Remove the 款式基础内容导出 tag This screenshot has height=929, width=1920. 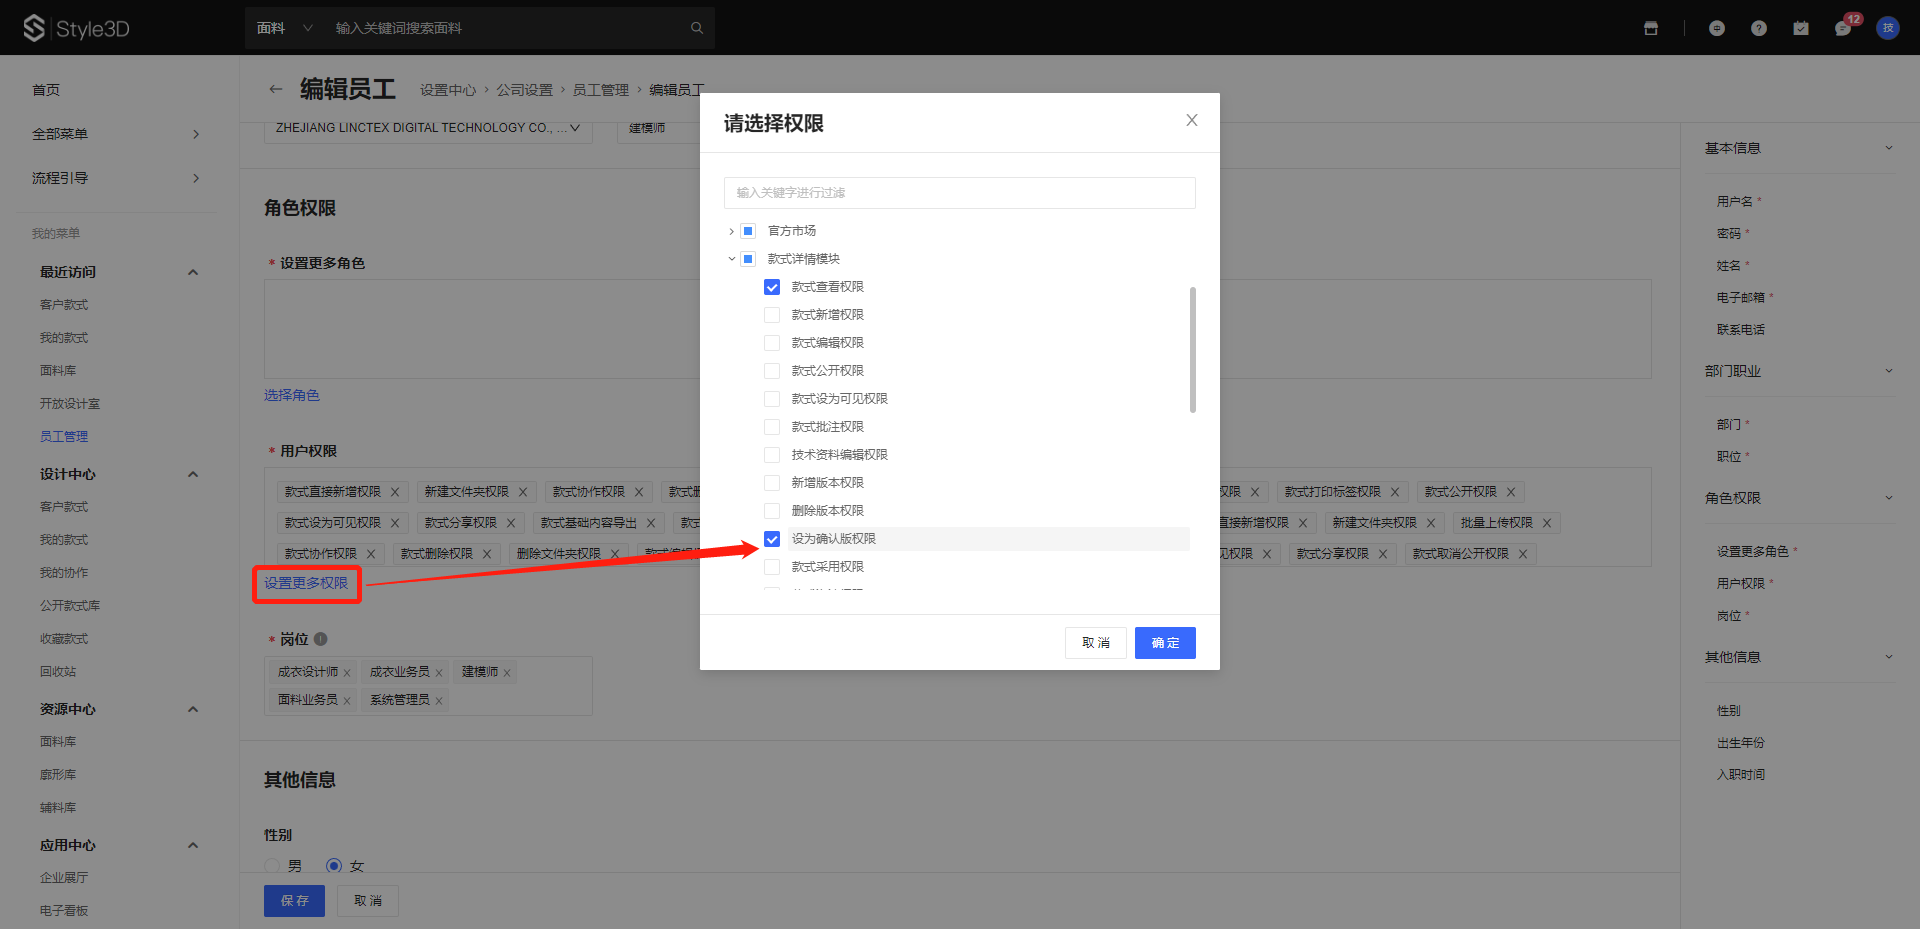coord(651,523)
